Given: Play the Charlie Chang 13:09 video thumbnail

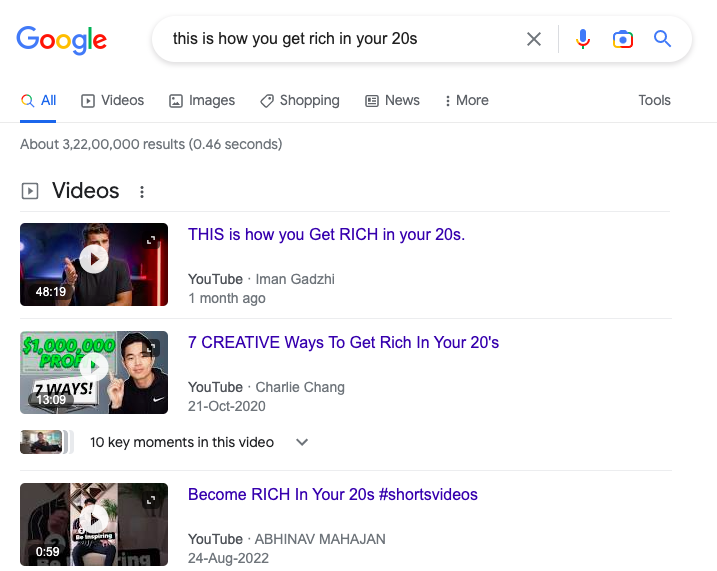Looking at the screenshot, I should click(94, 373).
